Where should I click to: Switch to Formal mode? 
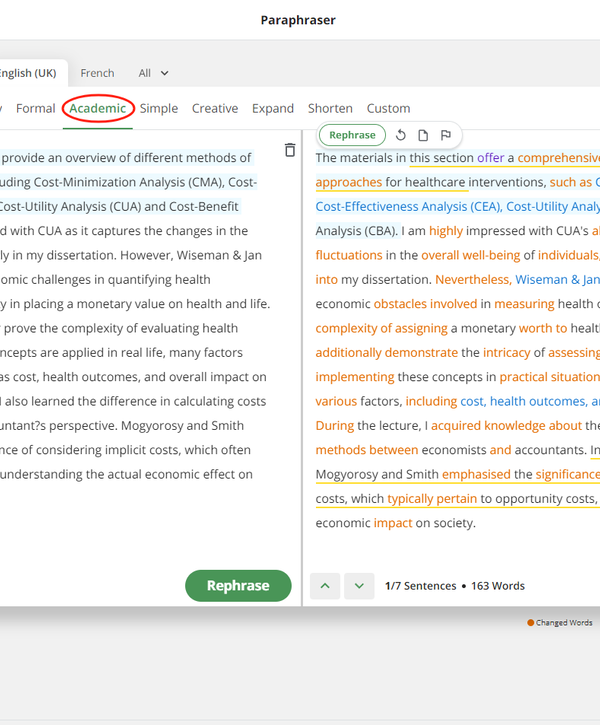36,108
